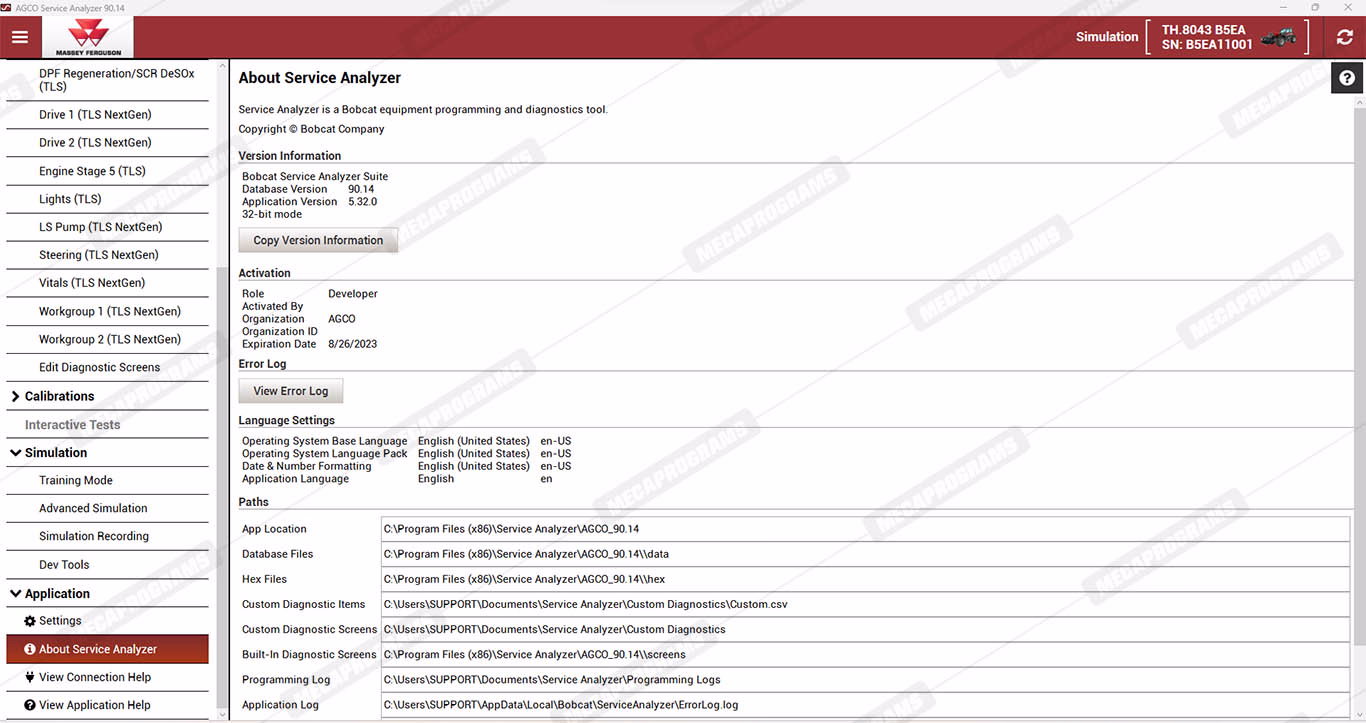The image size is (1366, 723).
Task: Click the About Service Analyzer heading
Action: 320,78
